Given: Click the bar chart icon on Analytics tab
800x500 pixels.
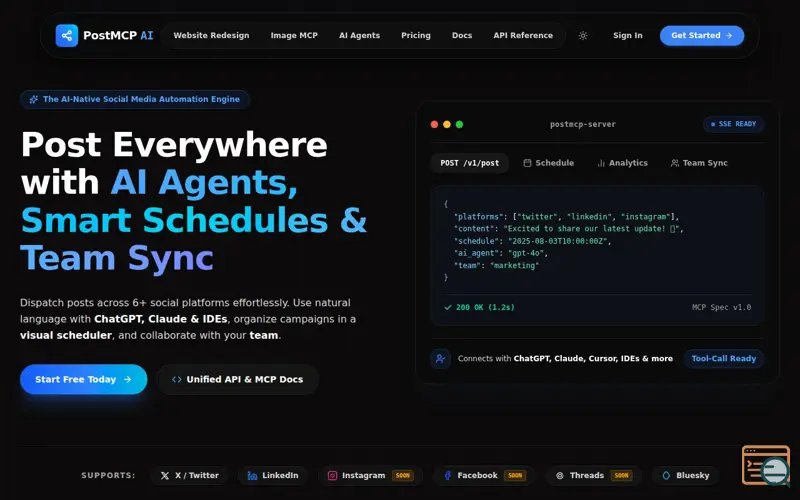Looking at the screenshot, I should (x=601, y=163).
